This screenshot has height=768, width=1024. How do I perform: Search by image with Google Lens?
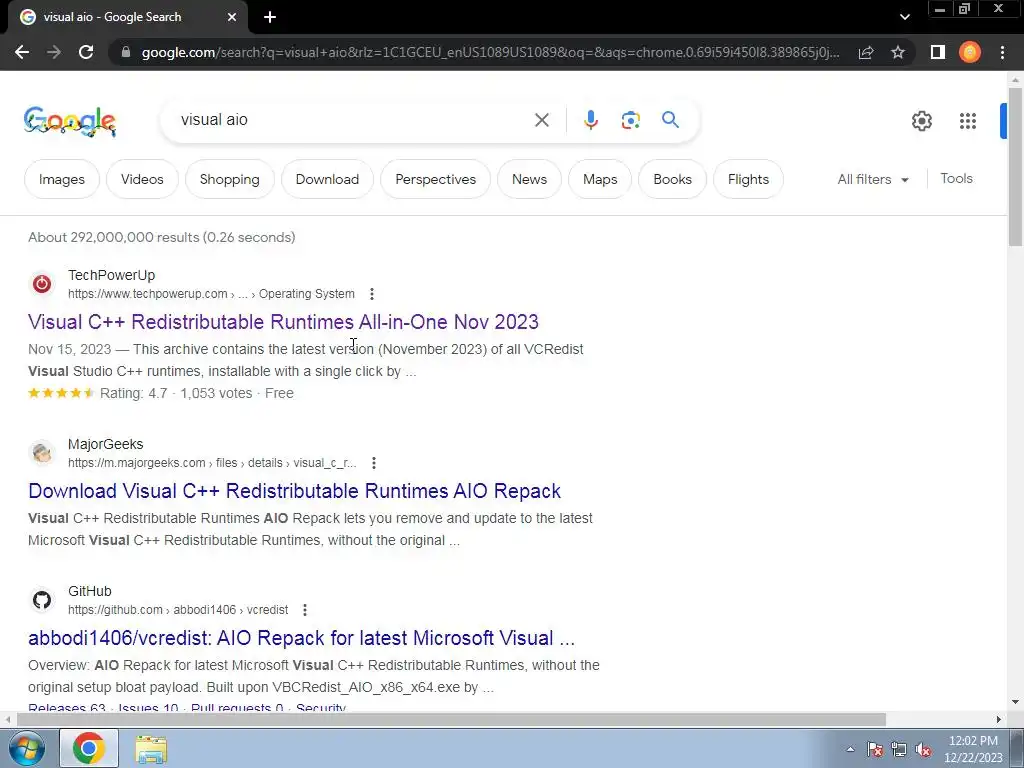(630, 120)
